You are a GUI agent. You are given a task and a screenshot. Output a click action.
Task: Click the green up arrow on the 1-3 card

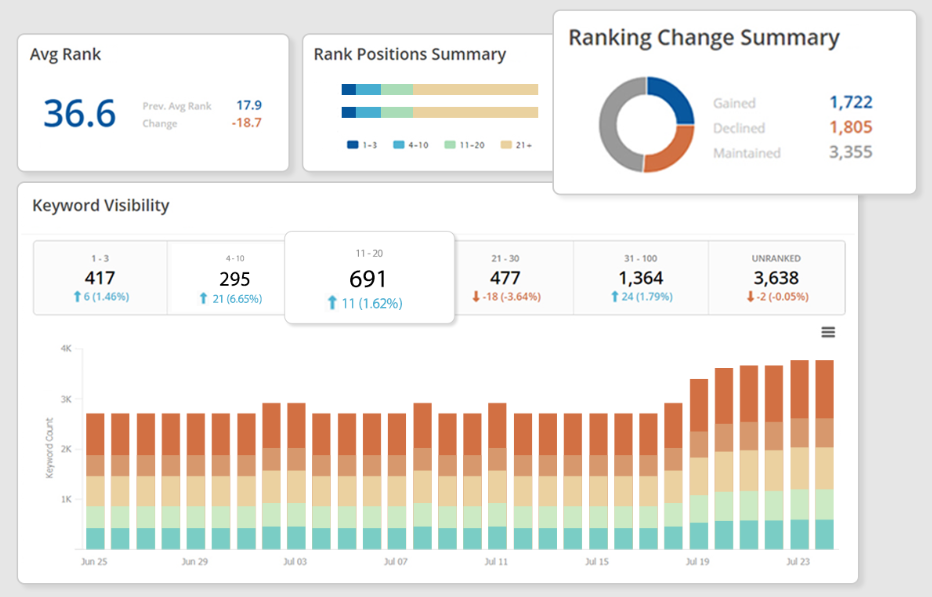[x=77, y=296]
